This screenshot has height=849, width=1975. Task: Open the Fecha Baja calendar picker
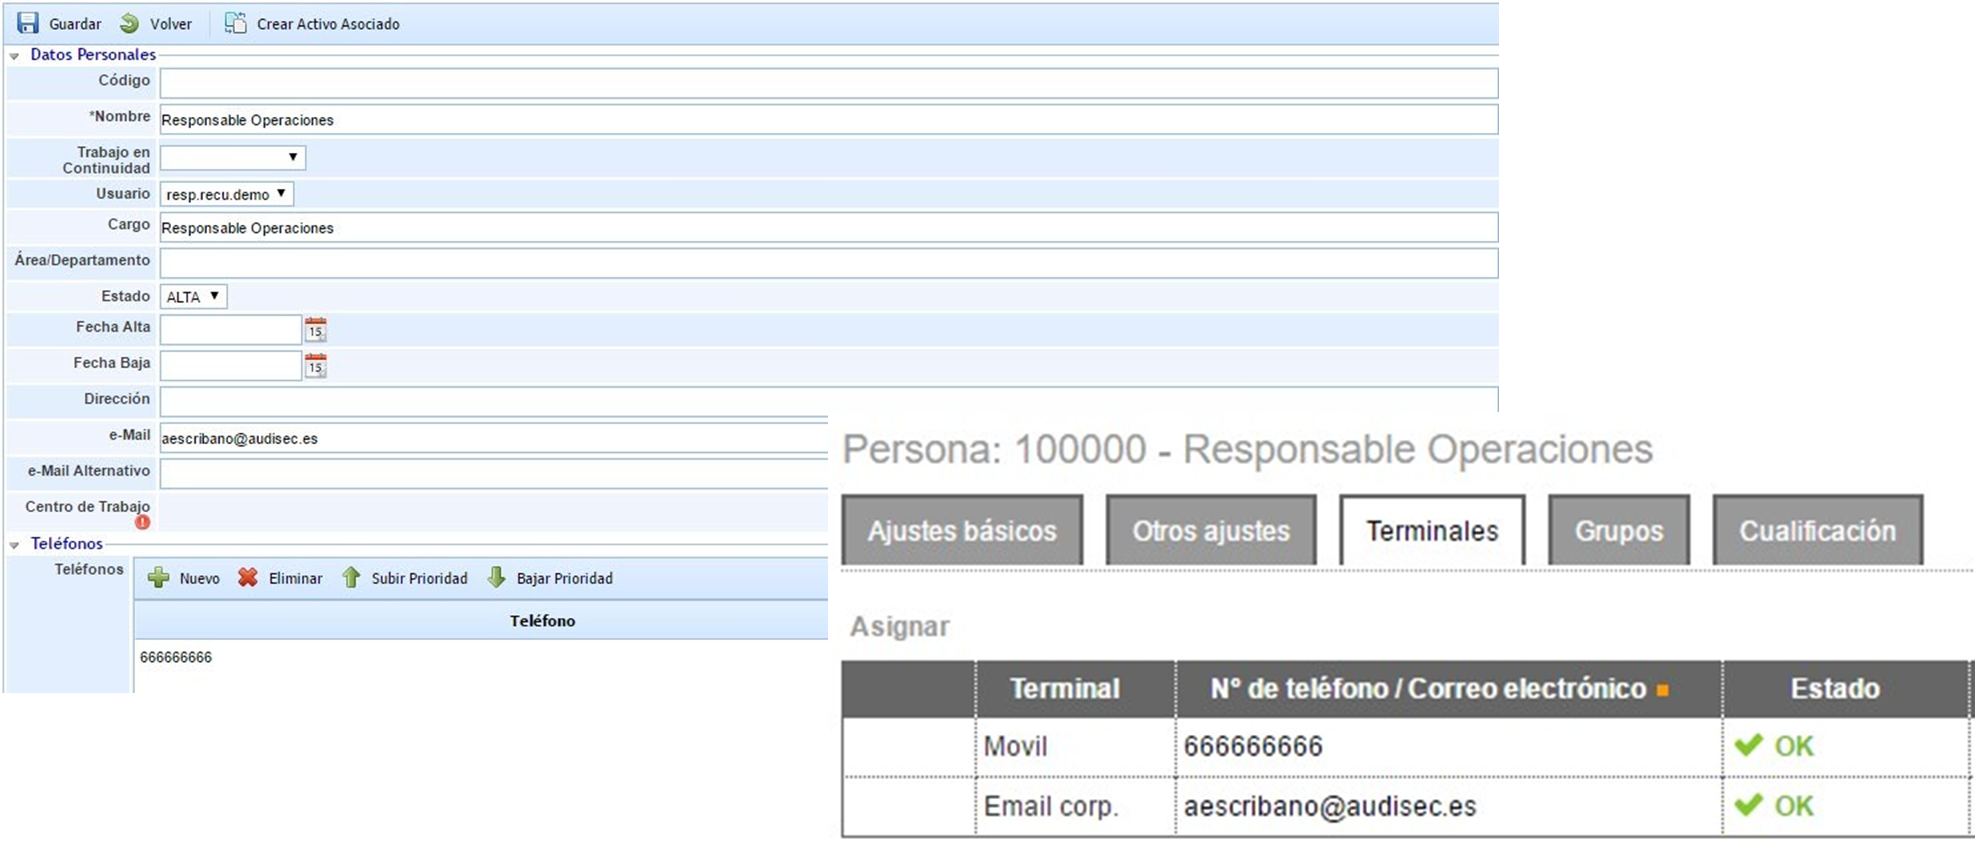pyautogui.click(x=316, y=366)
